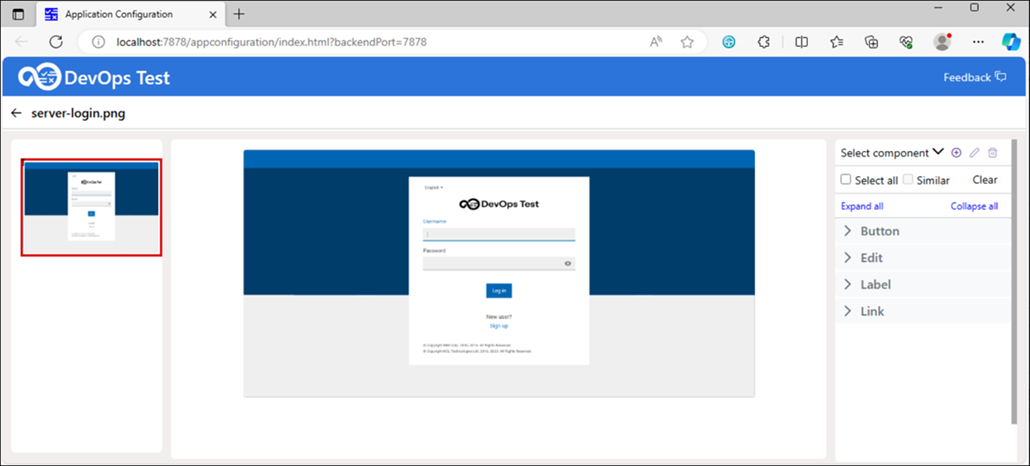Click the Feedback chat icon
1030x466 pixels.
(1000, 77)
